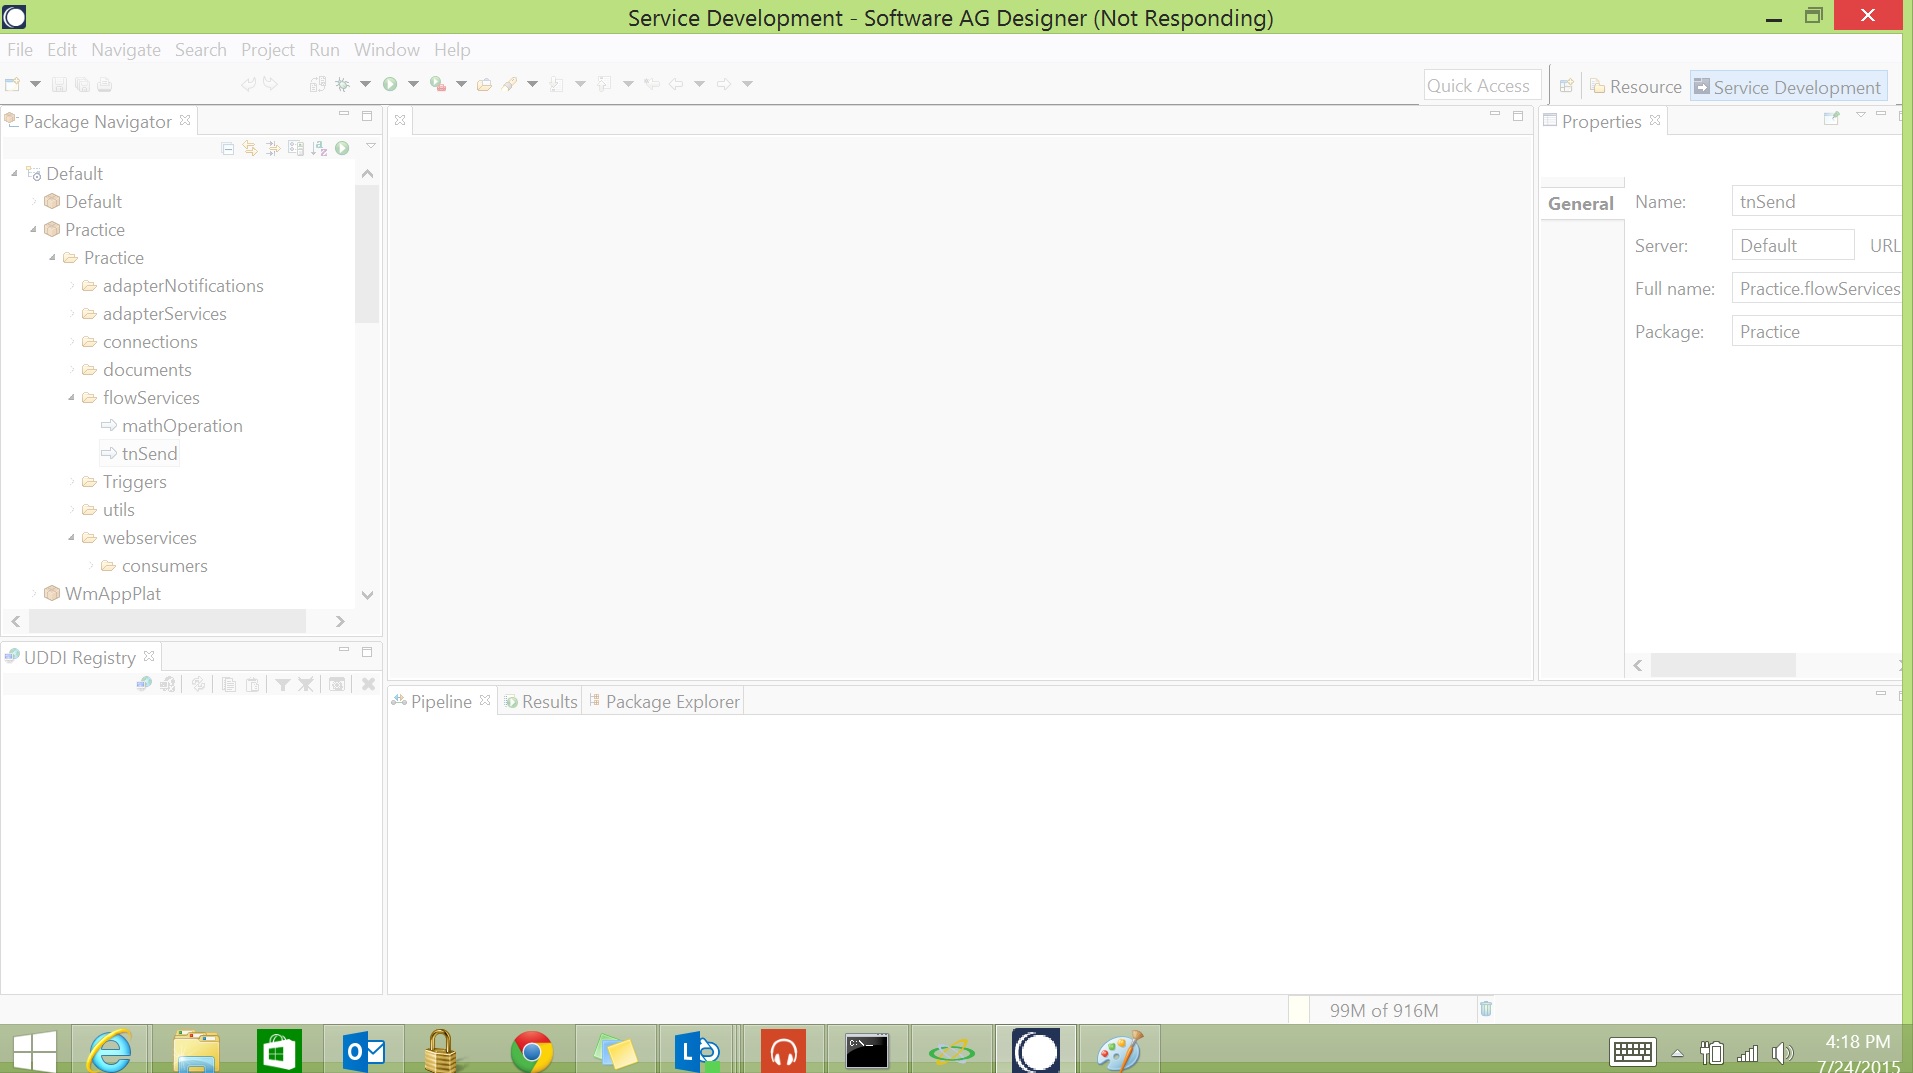Open the Window menu
The height and width of the screenshot is (1073, 1913).
(x=386, y=49)
